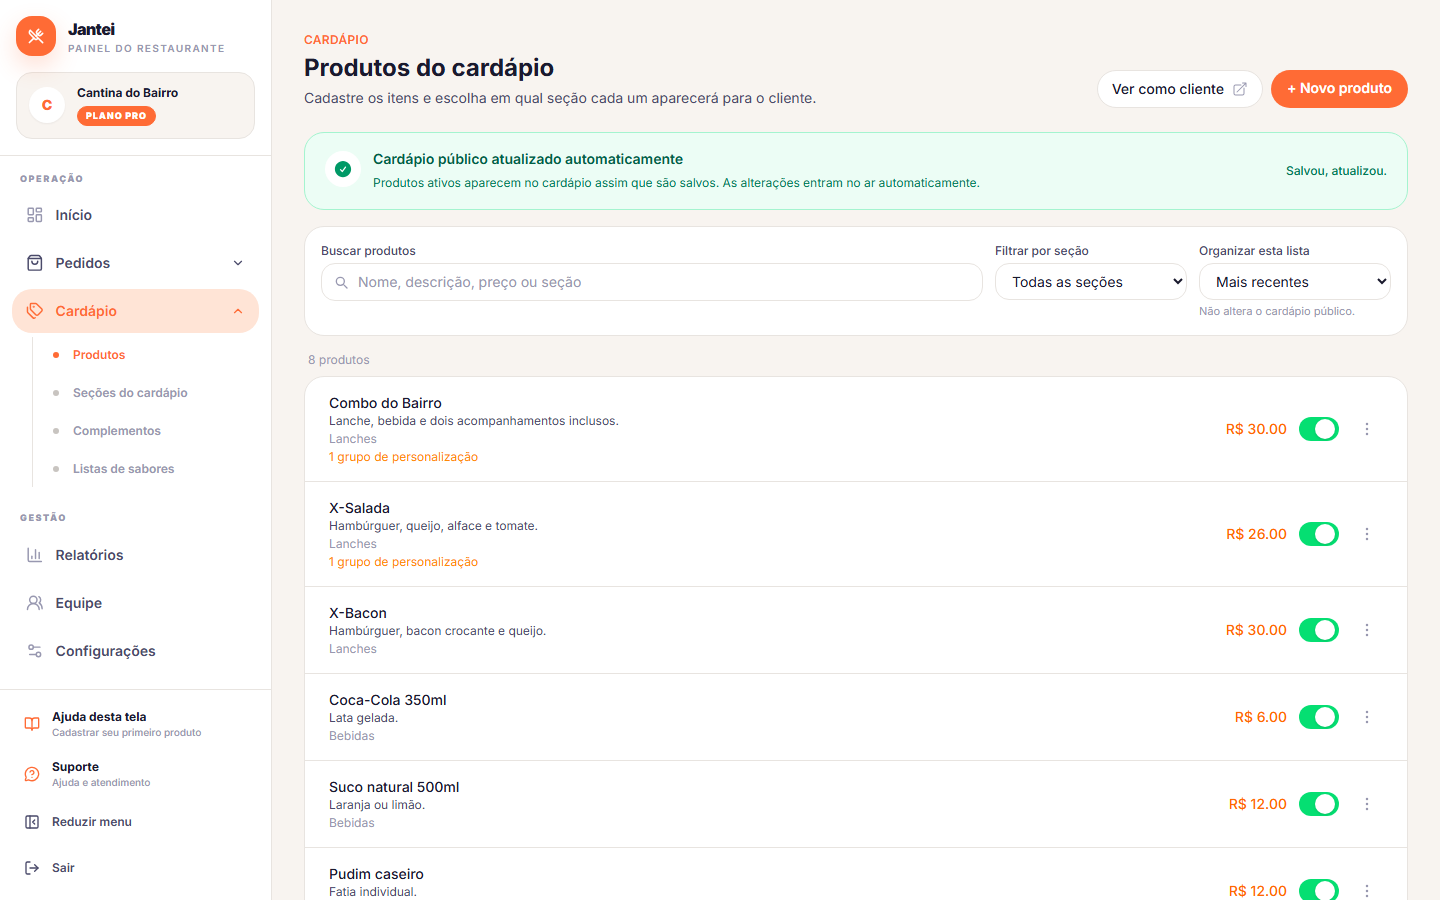Image resolution: width=1440 pixels, height=900 pixels.
Task: Click the PLANO PRO badge
Action: coord(116,116)
